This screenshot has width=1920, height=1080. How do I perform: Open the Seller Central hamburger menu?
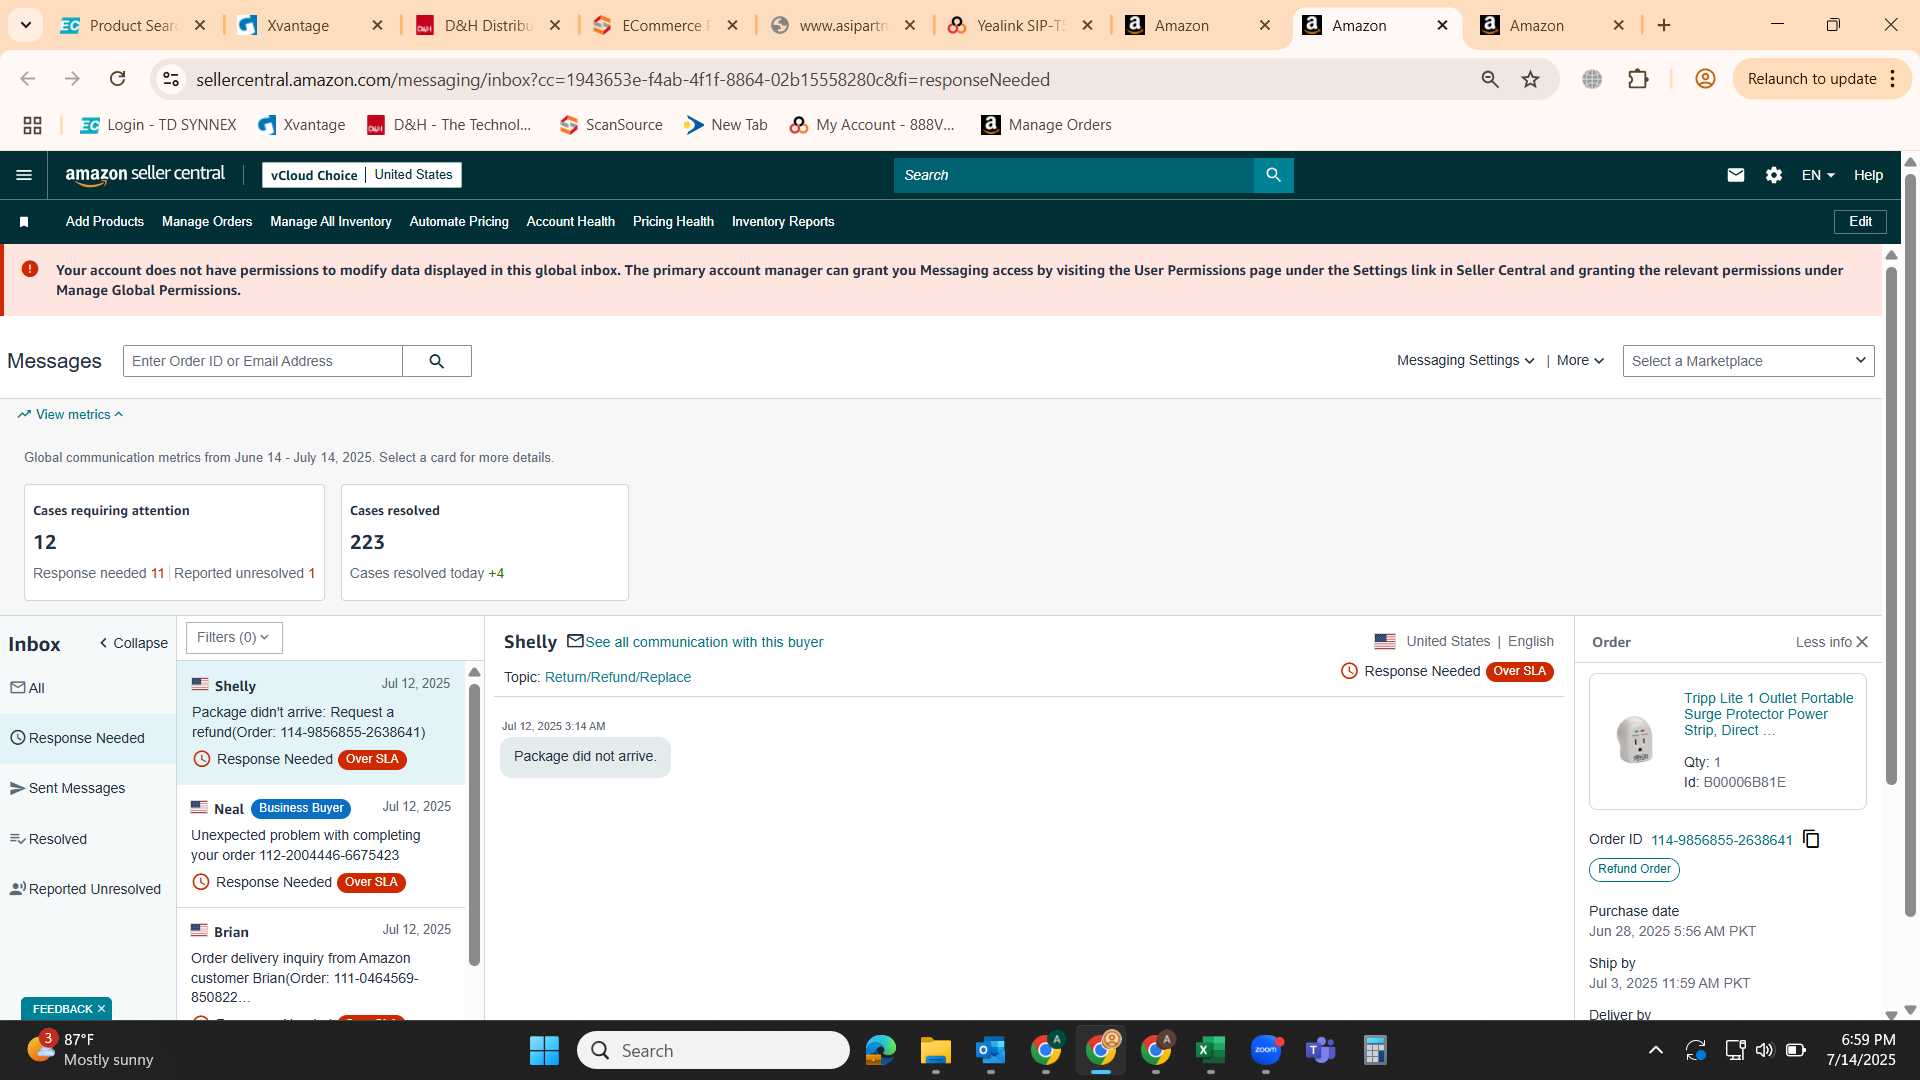[24, 175]
